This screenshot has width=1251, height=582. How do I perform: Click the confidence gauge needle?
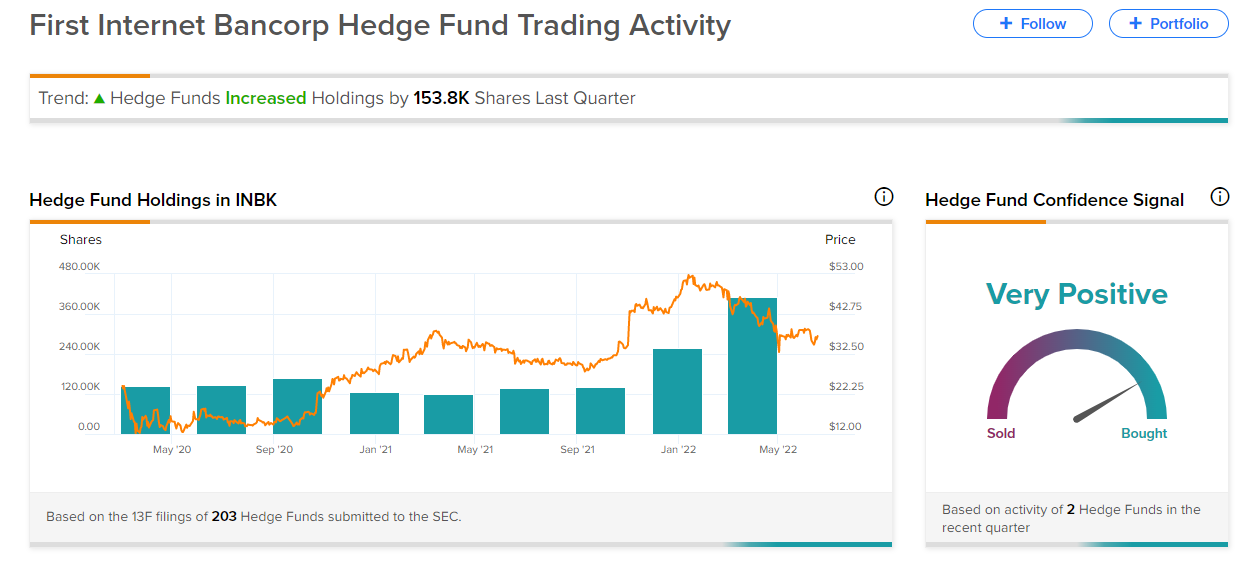click(x=1106, y=402)
